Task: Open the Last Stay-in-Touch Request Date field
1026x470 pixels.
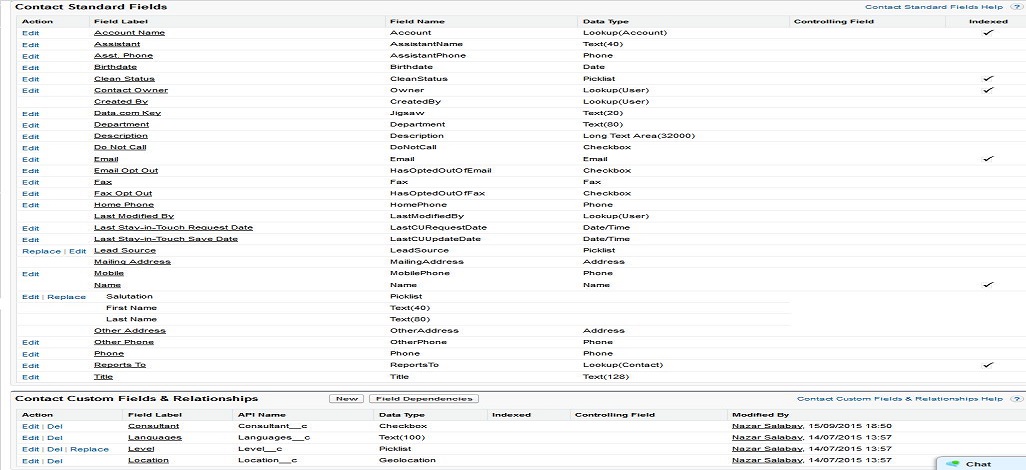Action: point(173,228)
